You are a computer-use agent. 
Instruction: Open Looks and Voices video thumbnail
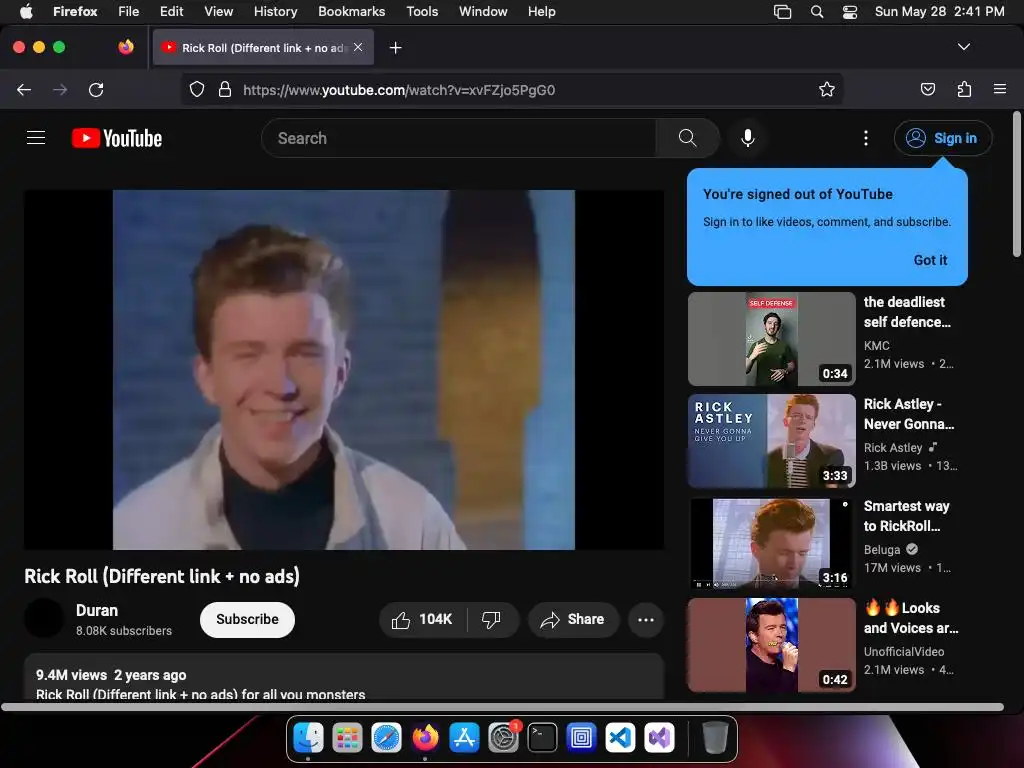pyautogui.click(x=771, y=645)
